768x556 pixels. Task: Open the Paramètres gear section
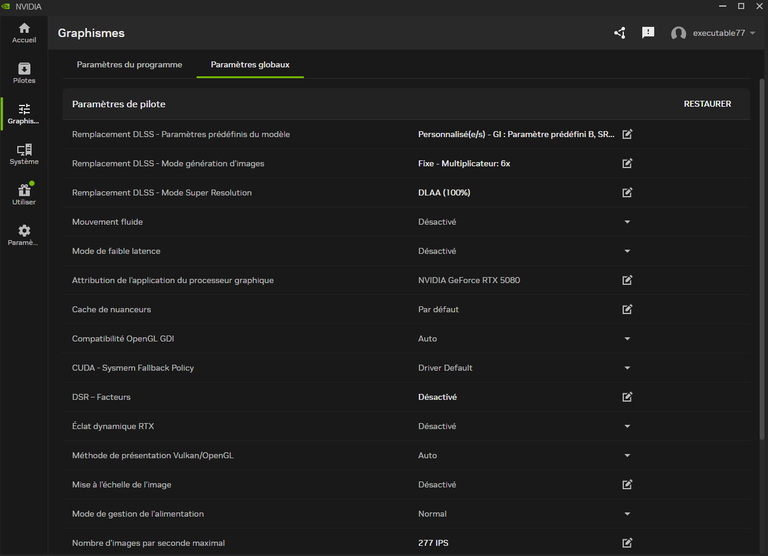[x=24, y=235]
